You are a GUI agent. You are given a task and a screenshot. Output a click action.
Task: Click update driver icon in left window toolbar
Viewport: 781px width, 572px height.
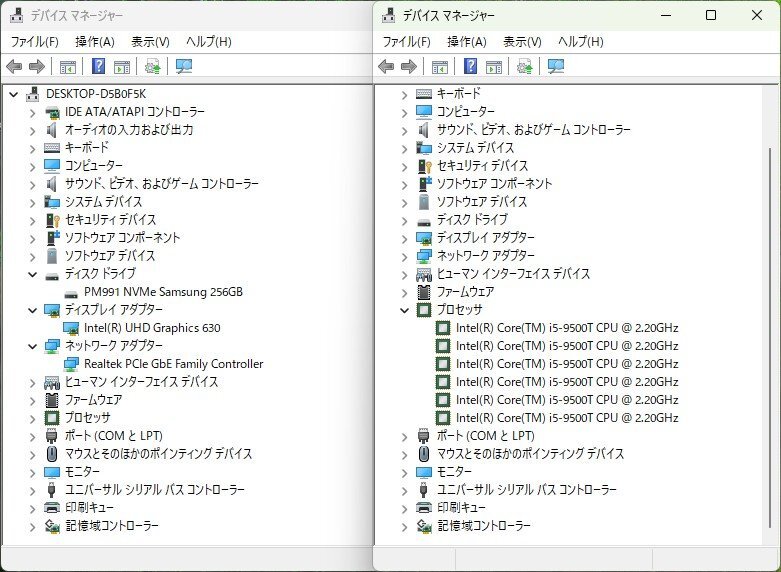pyautogui.click(x=152, y=66)
